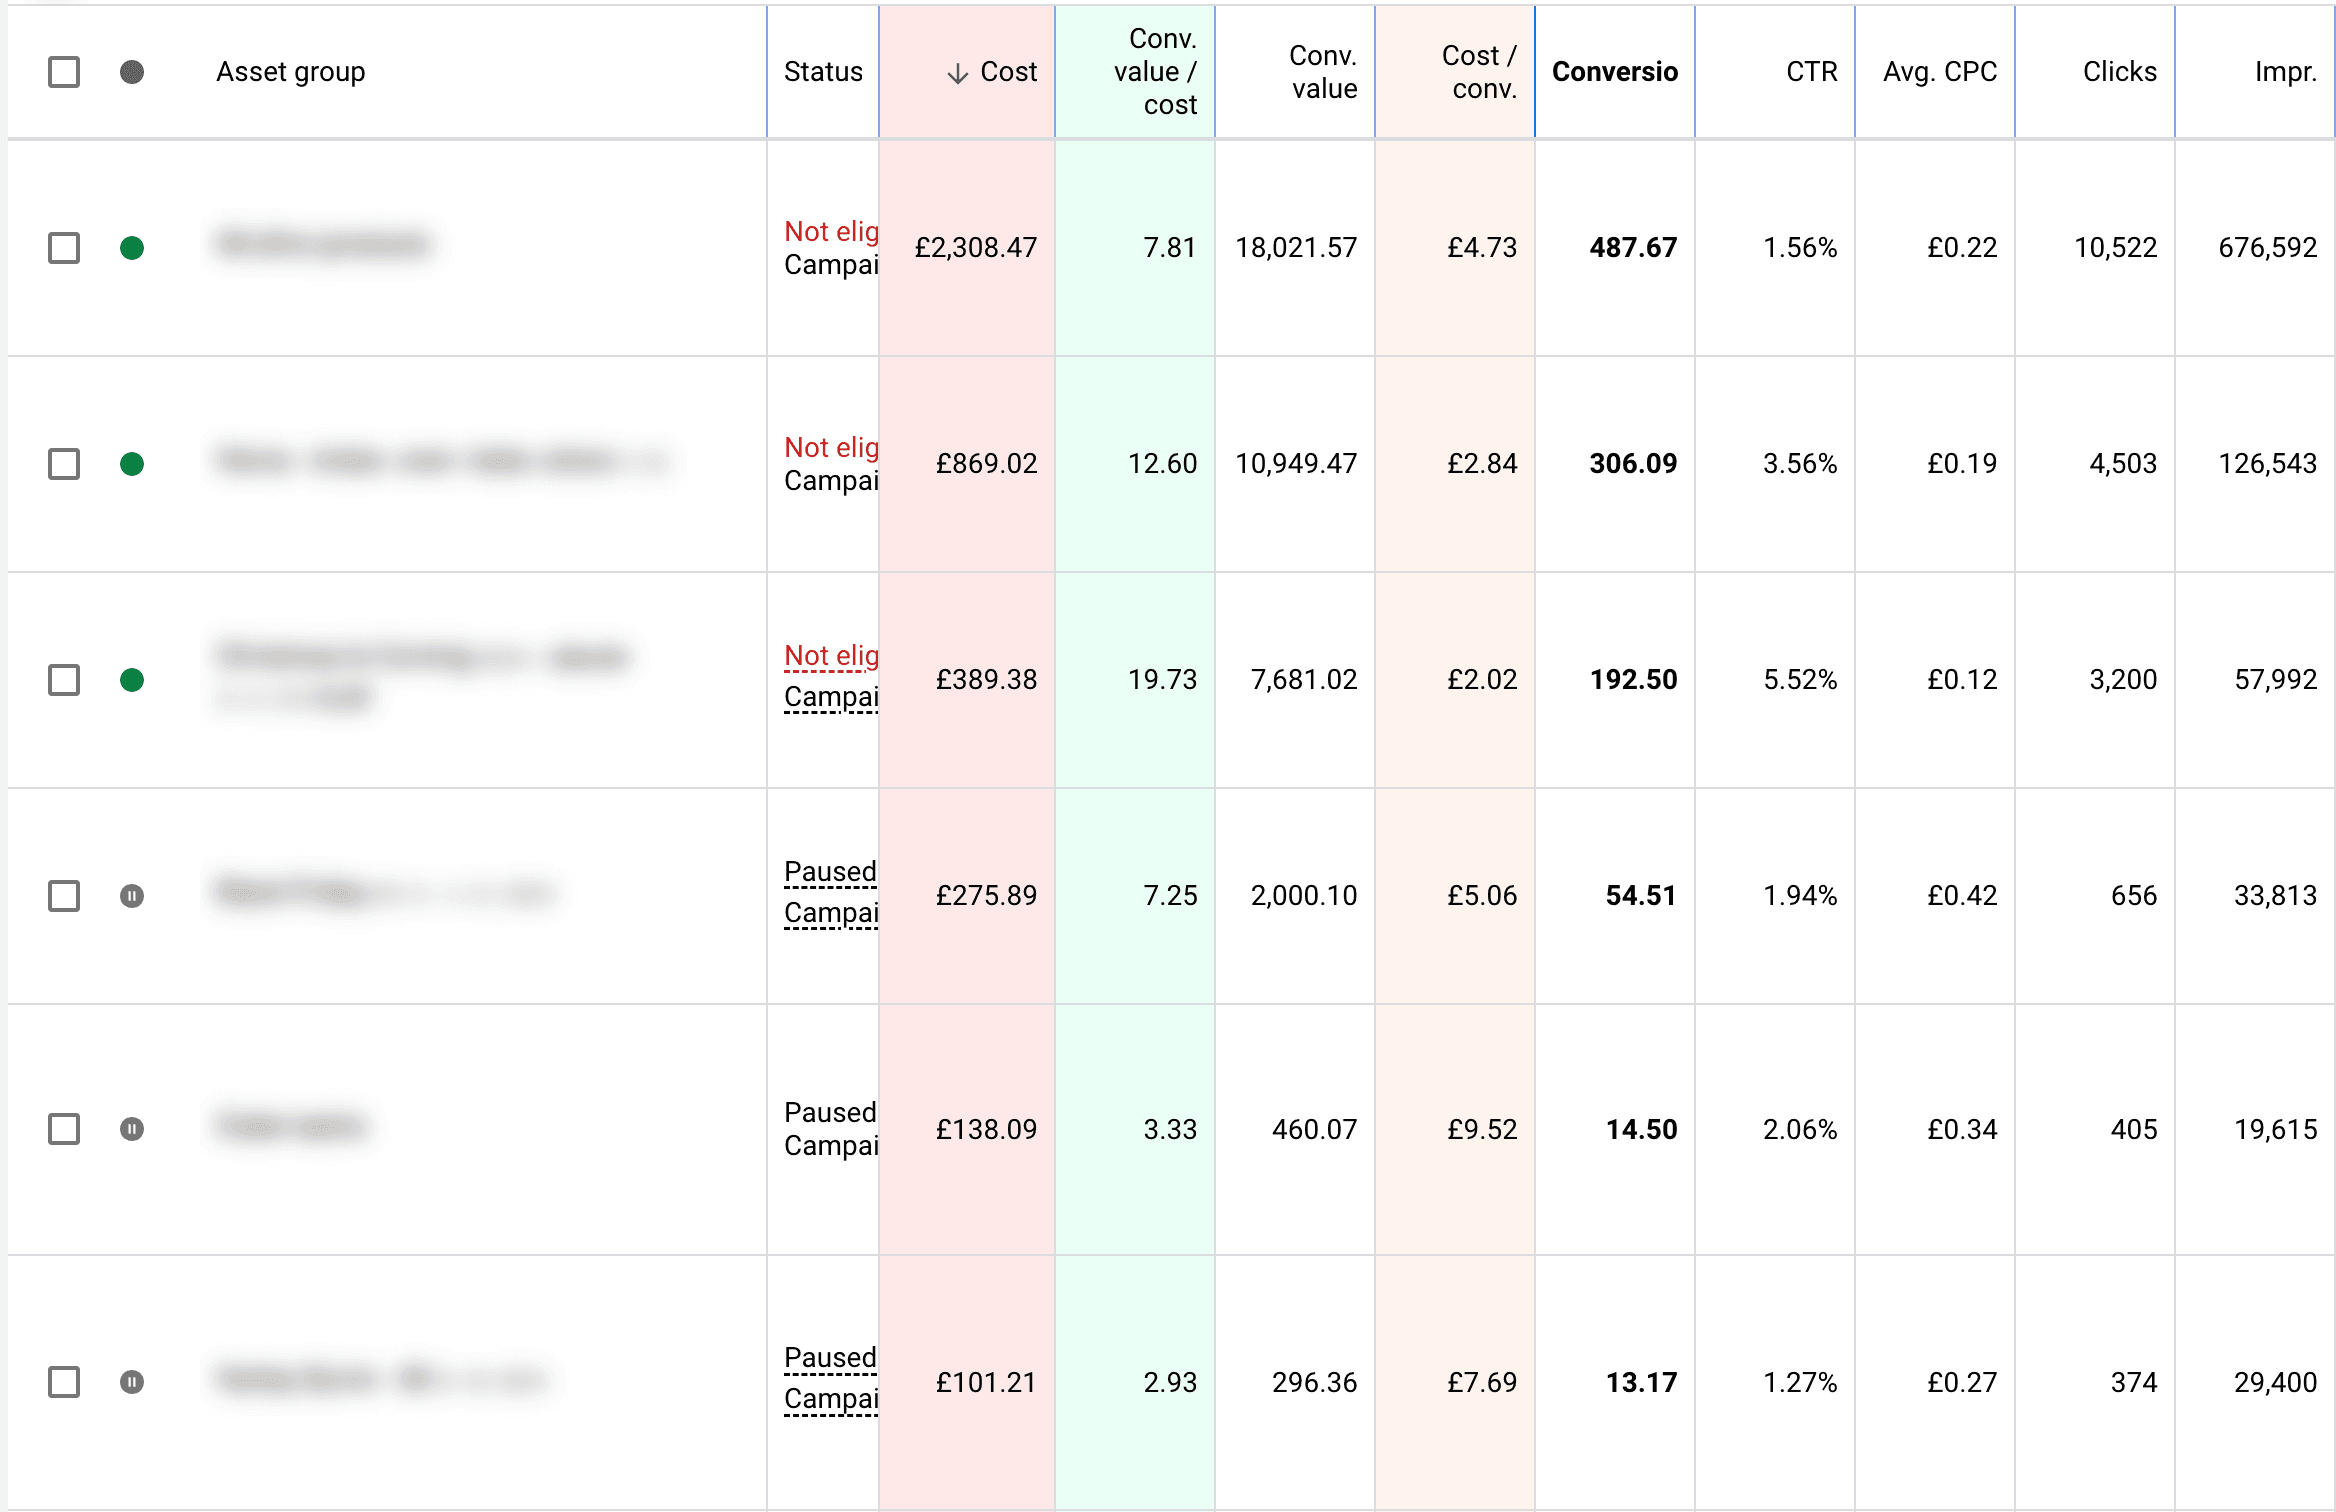Click the paused status icon in £101.21 row
This screenshot has width=2336, height=1512.
point(132,1382)
